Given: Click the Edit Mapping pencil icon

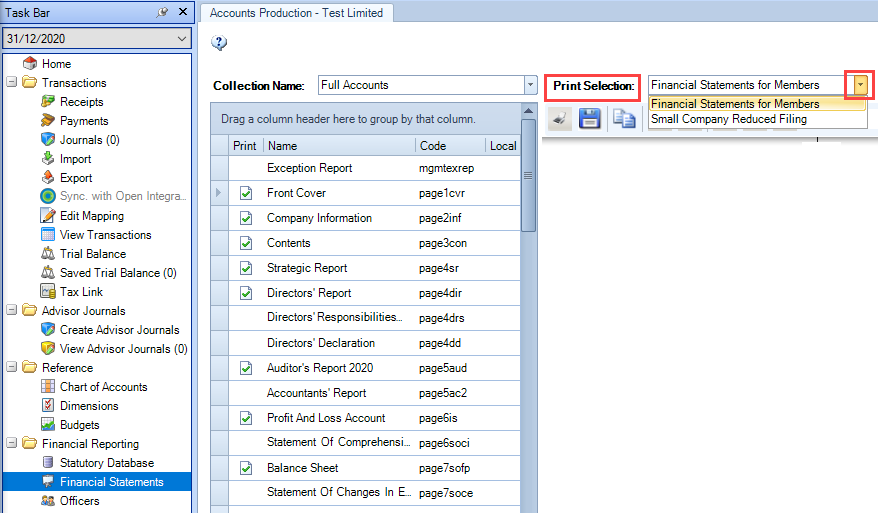Looking at the screenshot, I should [48, 216].
